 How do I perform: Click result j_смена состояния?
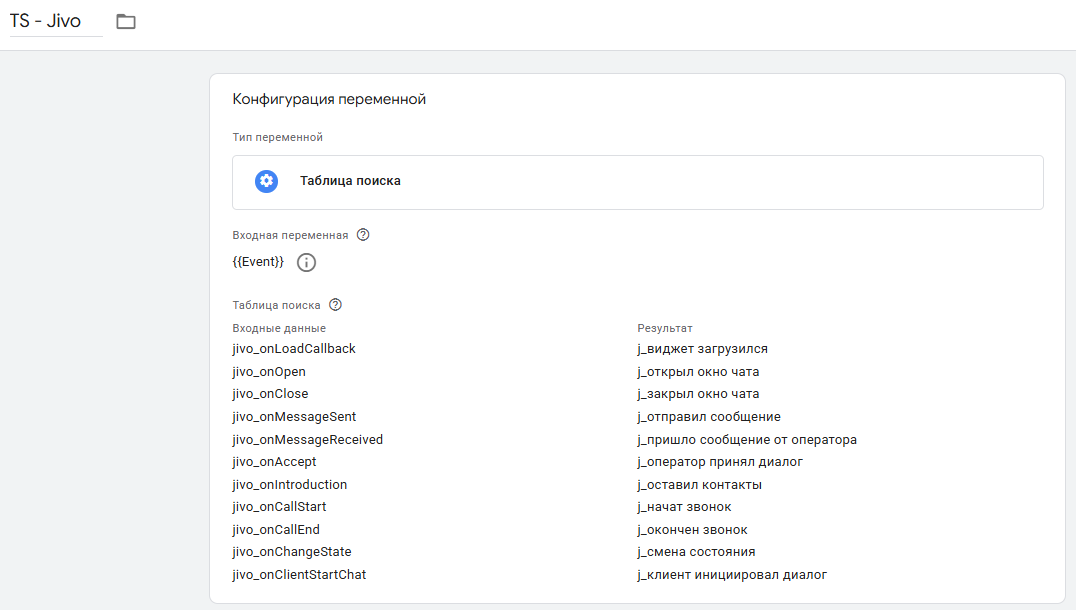(x=696, y=552)
